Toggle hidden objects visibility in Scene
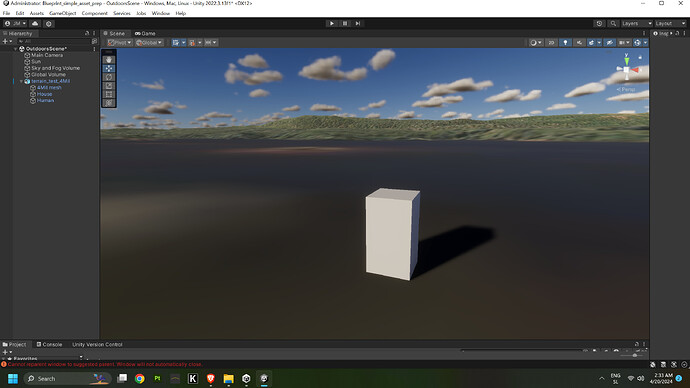 (x=609, y=43)
